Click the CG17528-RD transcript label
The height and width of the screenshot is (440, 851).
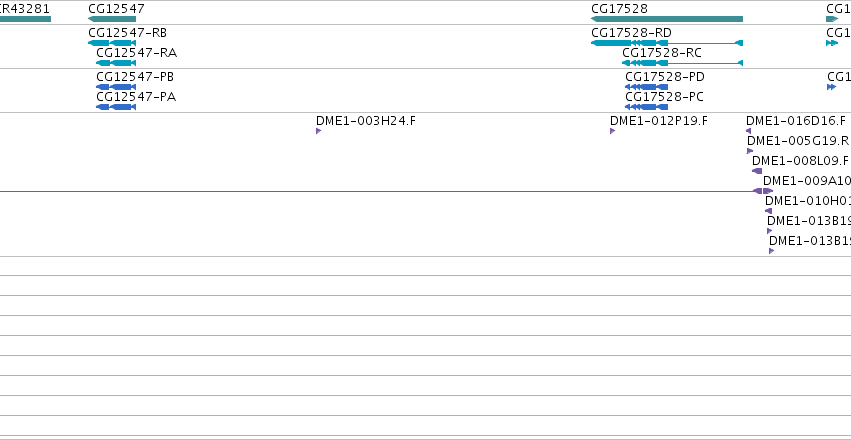[x=631, y=33]
